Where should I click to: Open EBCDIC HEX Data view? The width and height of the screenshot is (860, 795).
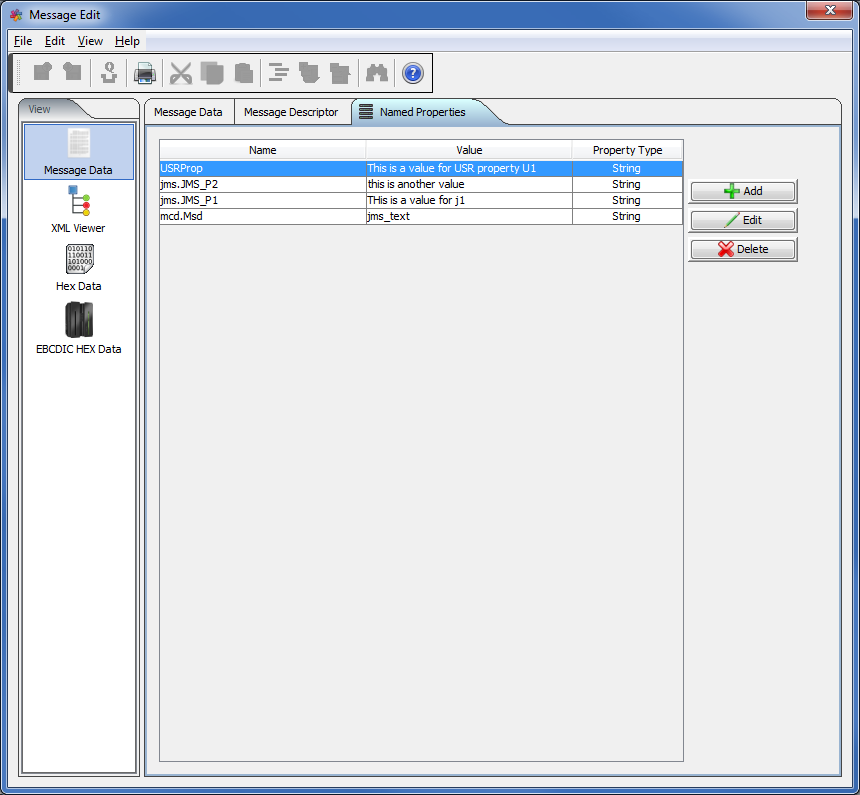[x=78, y=327]
